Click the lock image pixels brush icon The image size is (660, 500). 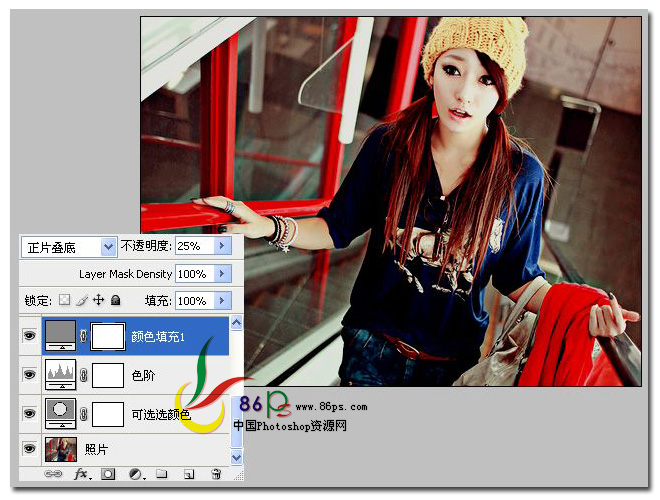tap(82, 300)
